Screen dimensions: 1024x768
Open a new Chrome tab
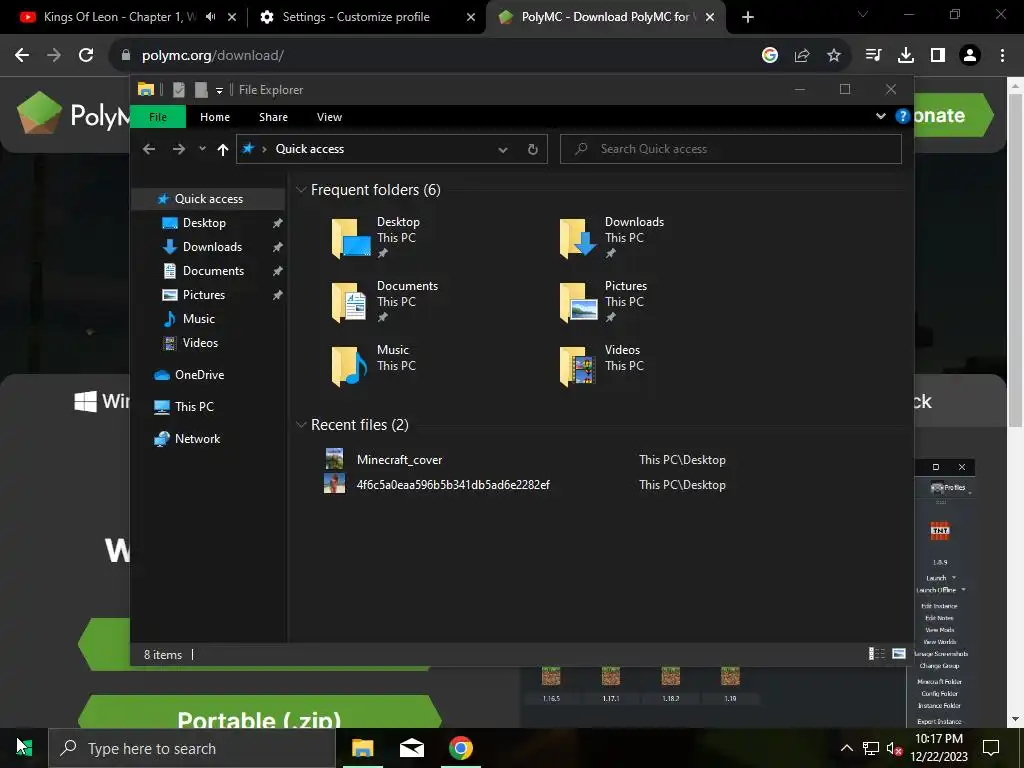tap(748, 17)
